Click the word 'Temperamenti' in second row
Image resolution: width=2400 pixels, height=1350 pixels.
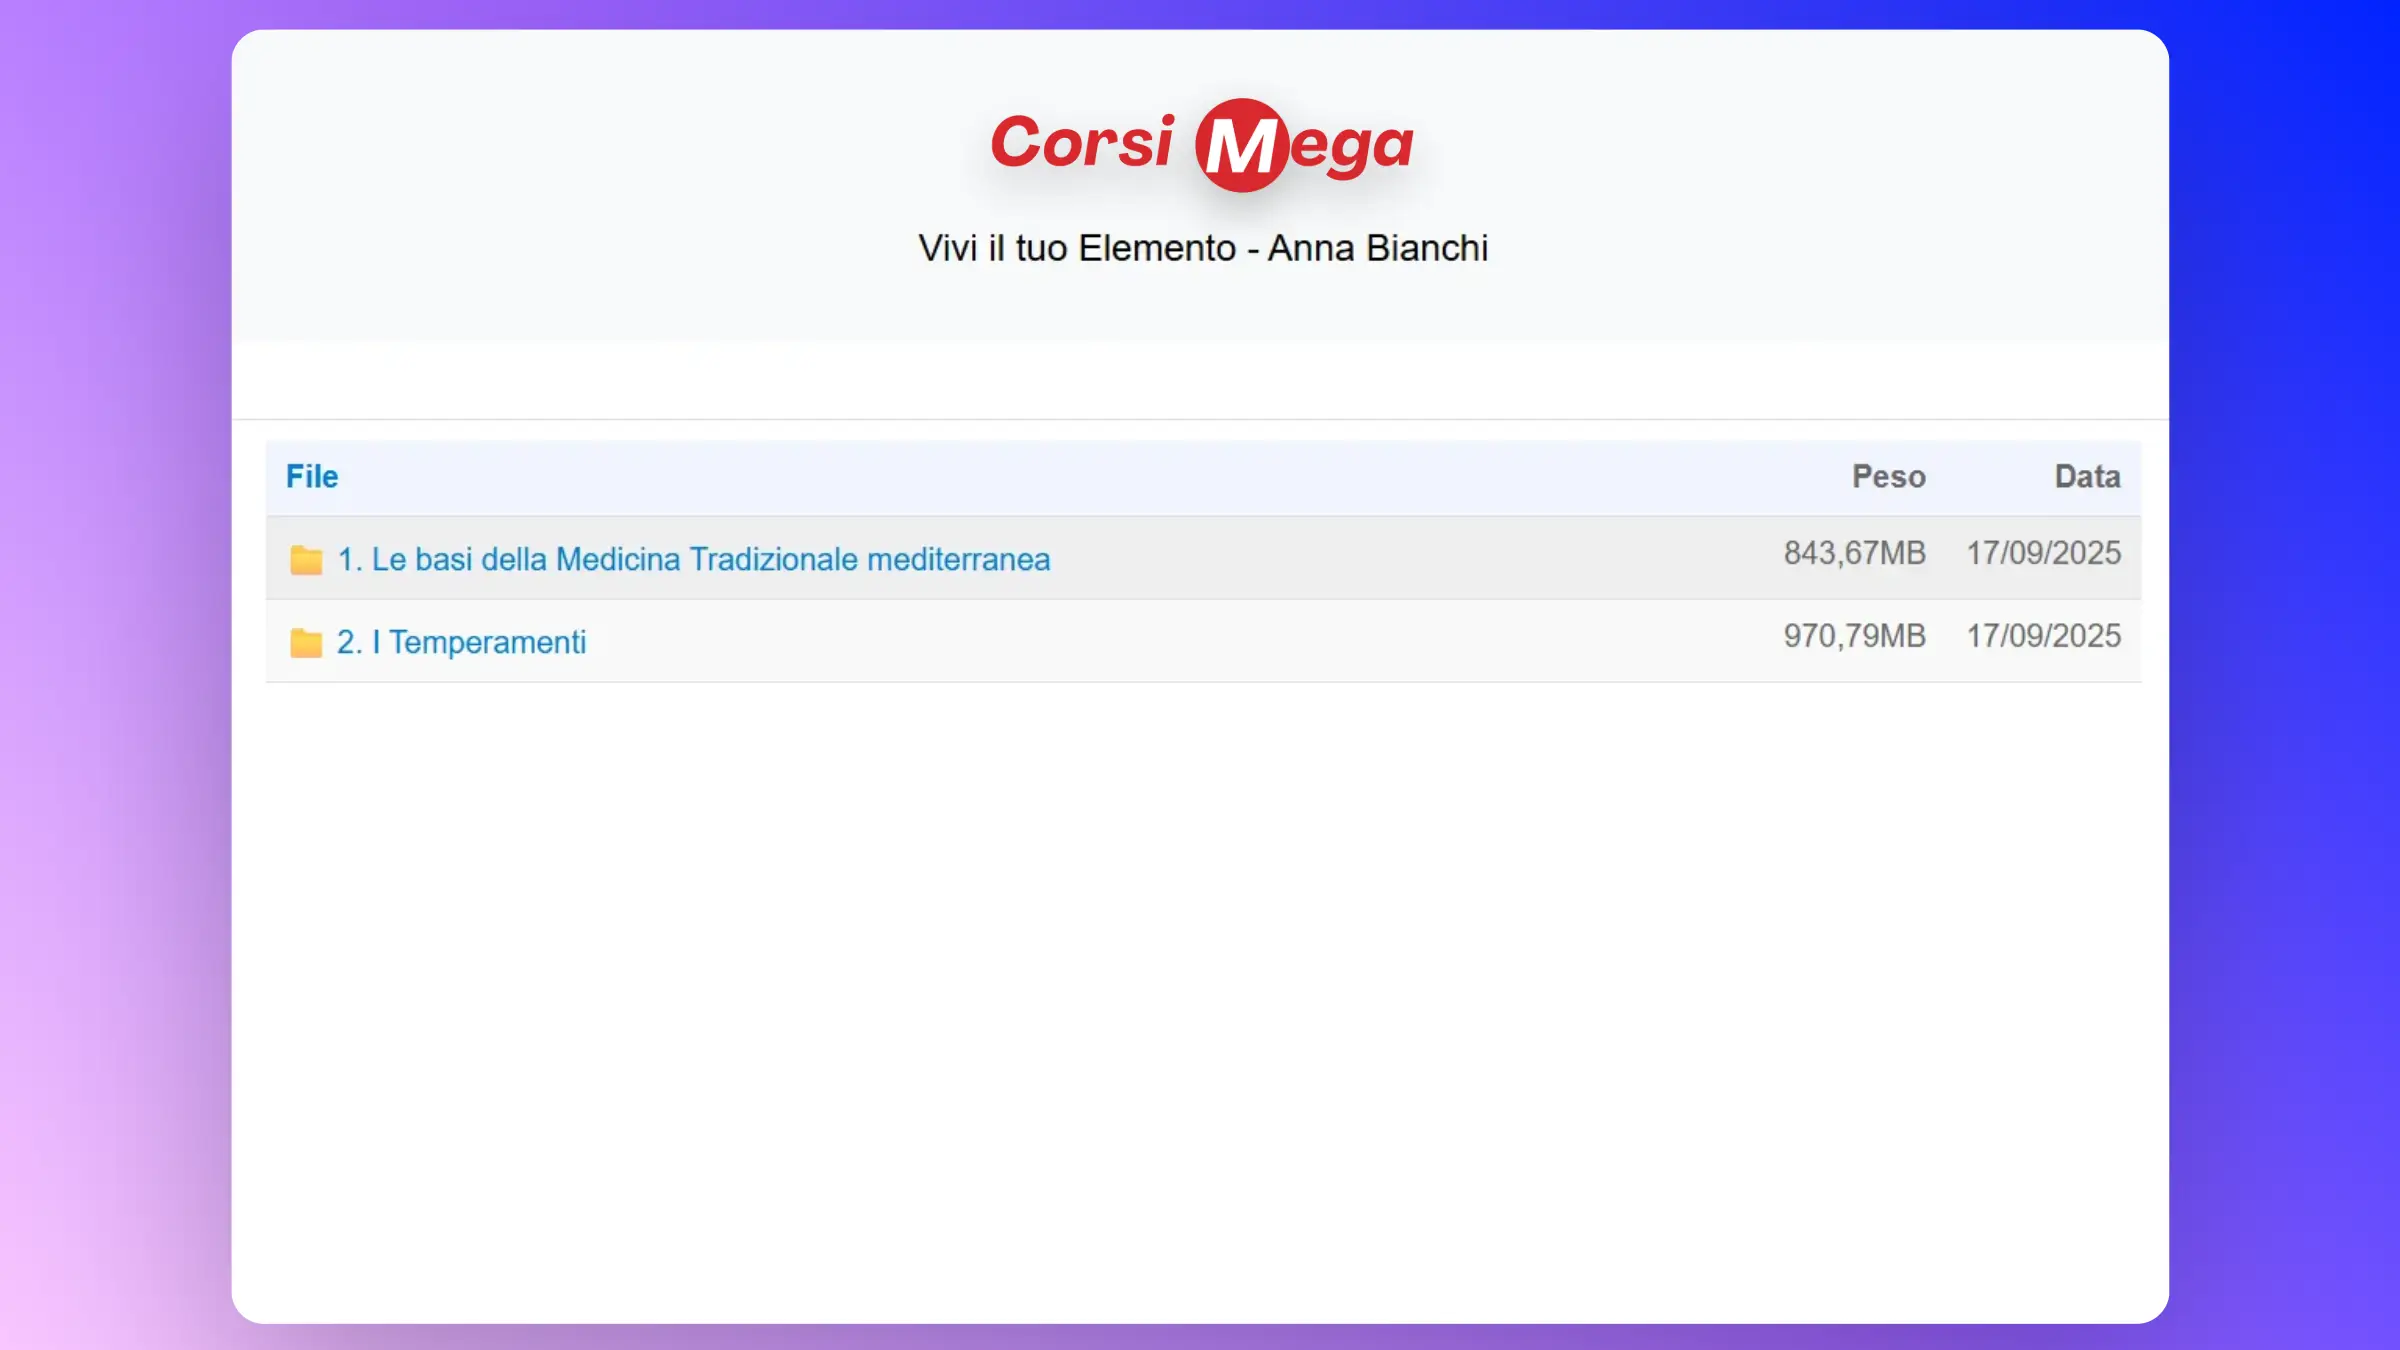[x=487, y=642]
